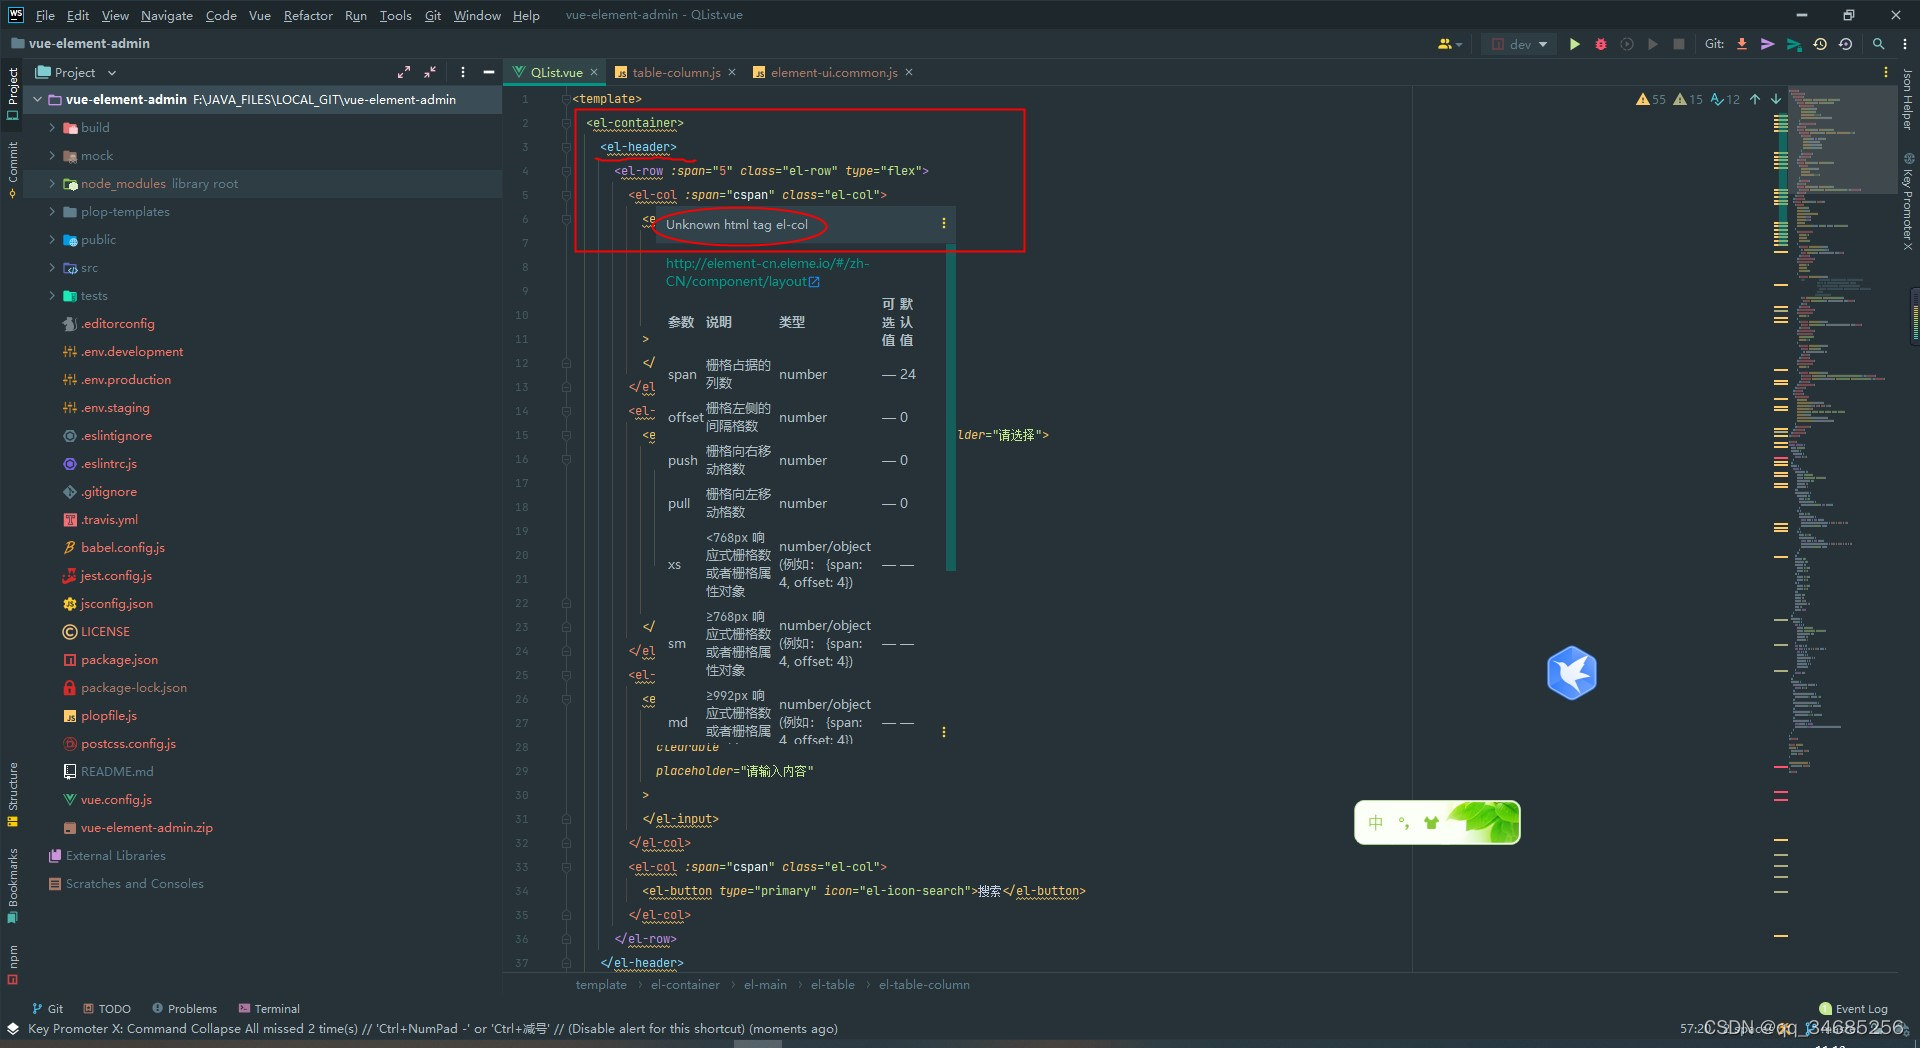Image resolution: width=1920 pixels, height=1048 pixels.
Task: Toggle Chinese input mode on IME bar
Action: coord(1375,822)
